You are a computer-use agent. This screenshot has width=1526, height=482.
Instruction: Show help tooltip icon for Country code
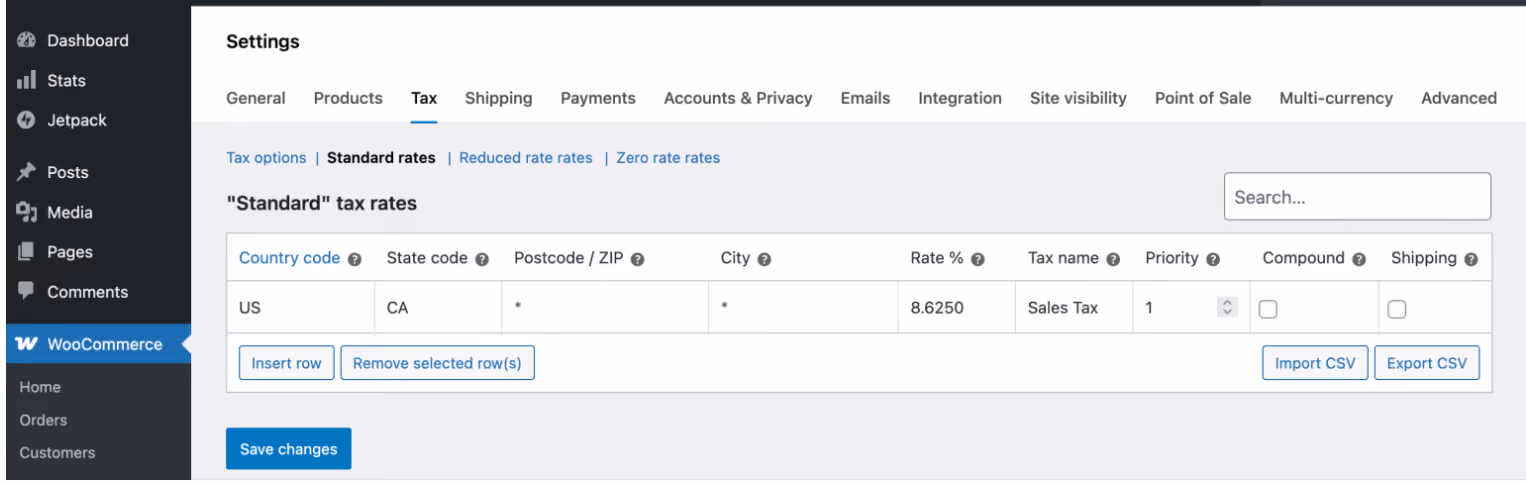354,259
